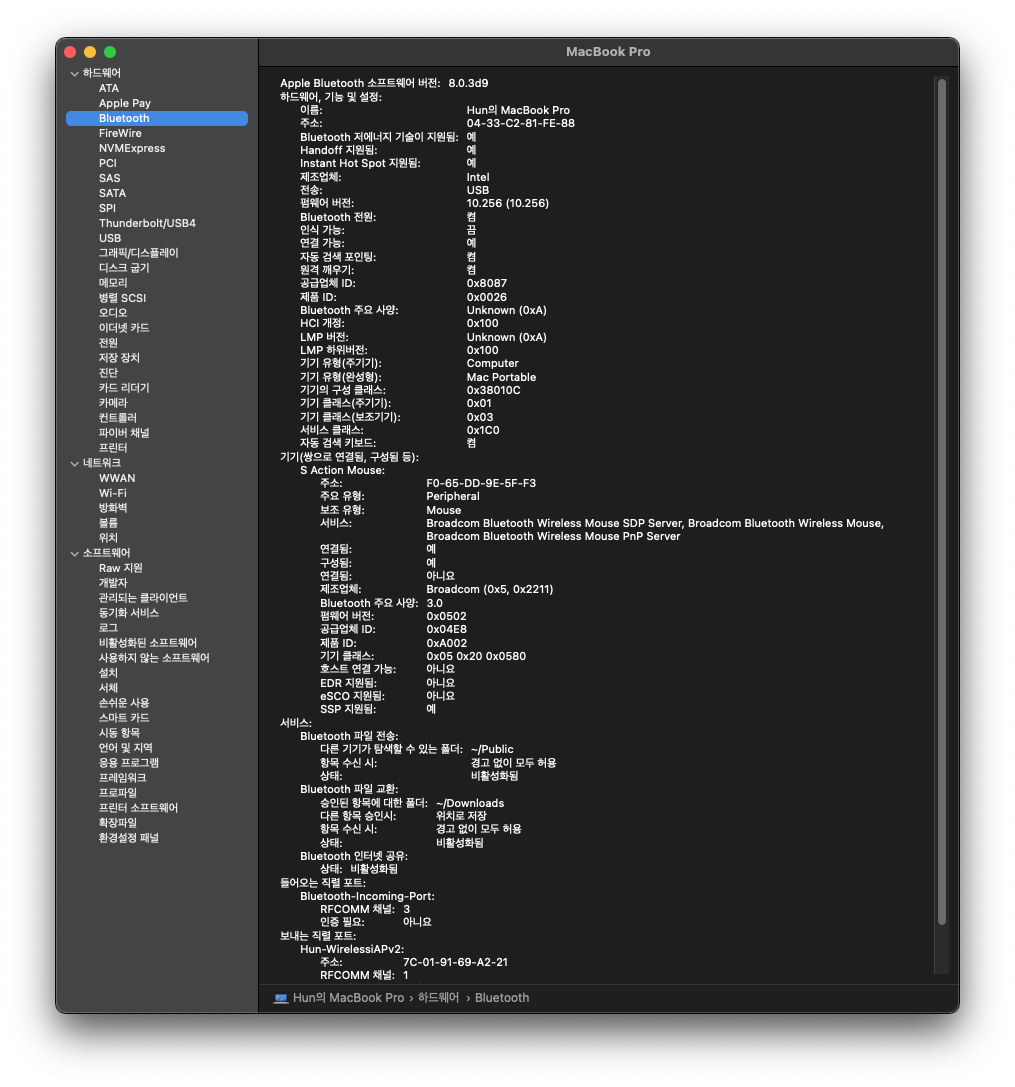
Task: Select 컨트롤러 entry
Action: click(118, 417)
